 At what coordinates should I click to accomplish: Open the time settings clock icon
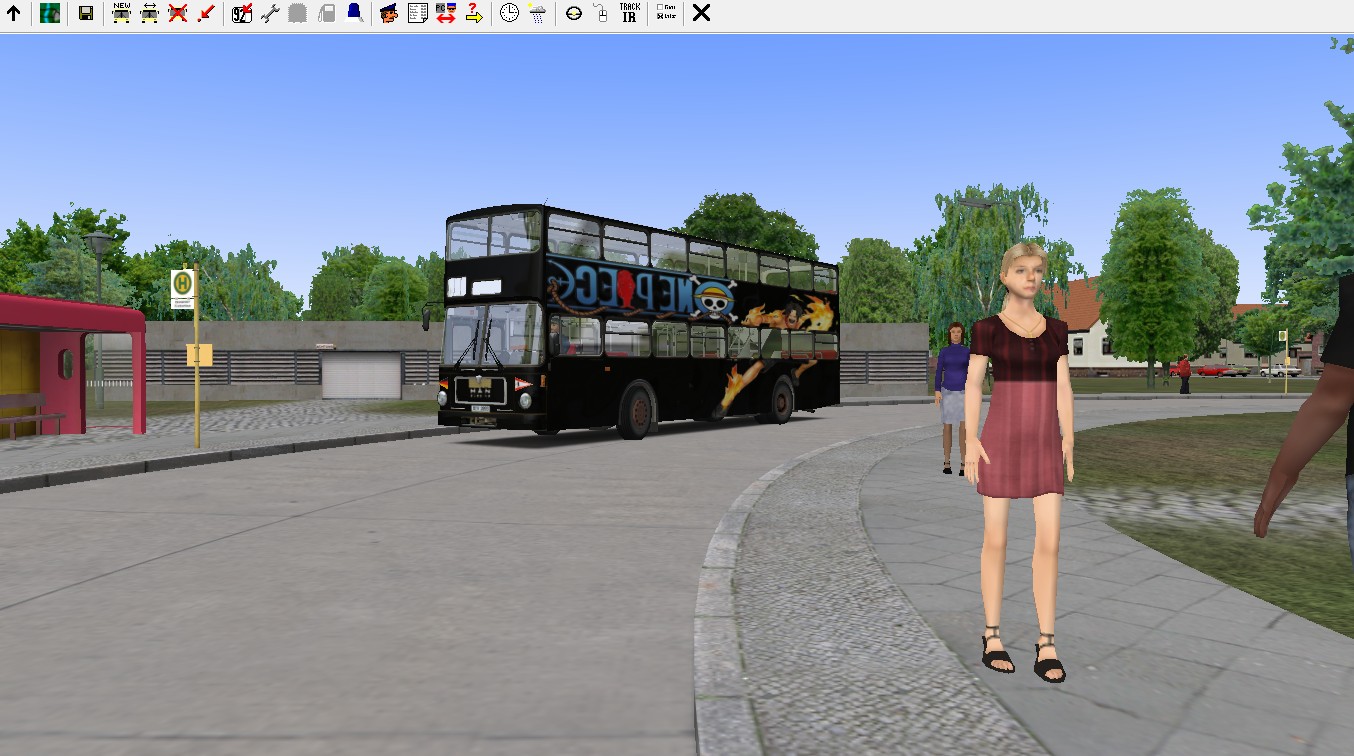(510, 13)
